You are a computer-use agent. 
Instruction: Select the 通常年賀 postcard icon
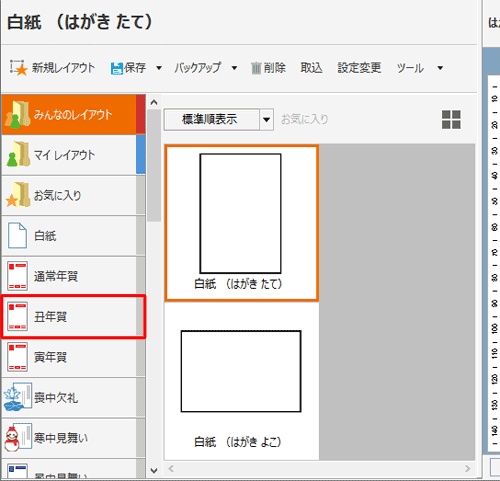(x=17, y=276)
